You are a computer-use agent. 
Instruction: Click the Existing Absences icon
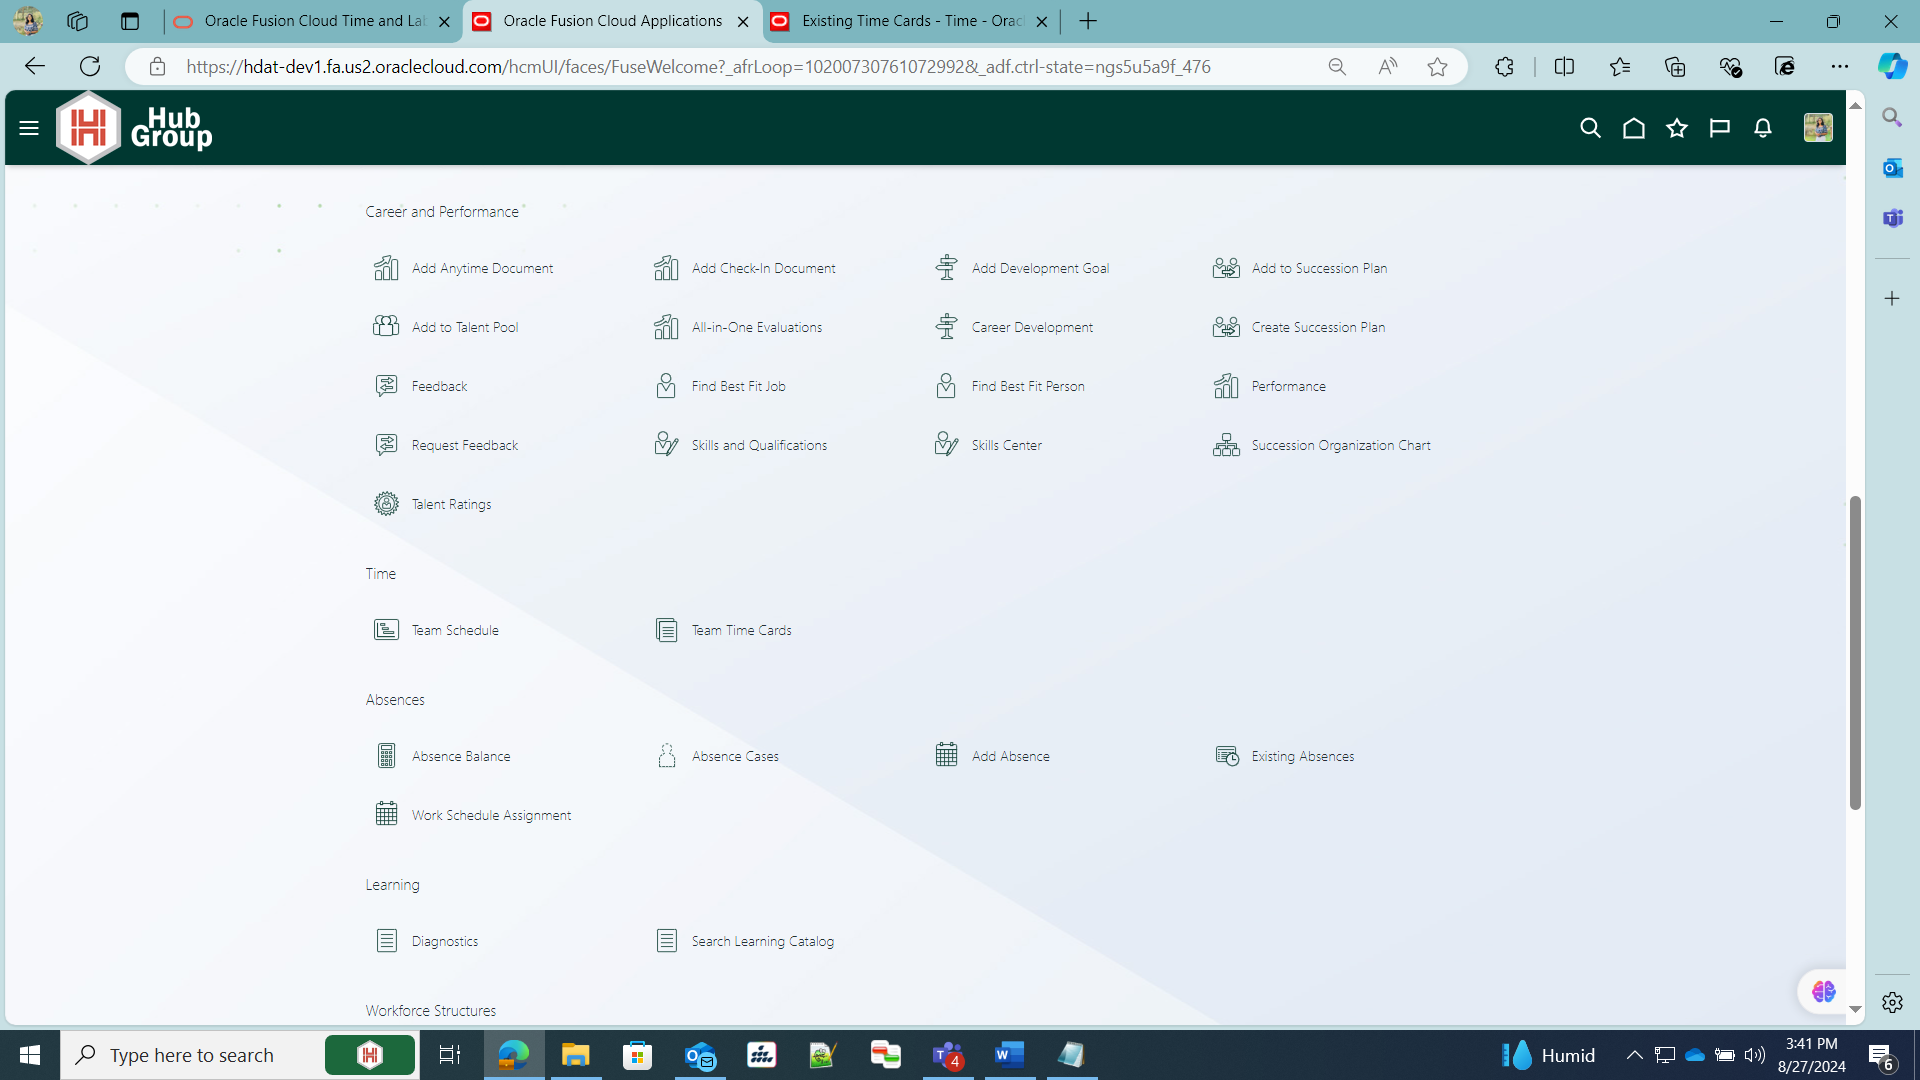click(1226, 756)
